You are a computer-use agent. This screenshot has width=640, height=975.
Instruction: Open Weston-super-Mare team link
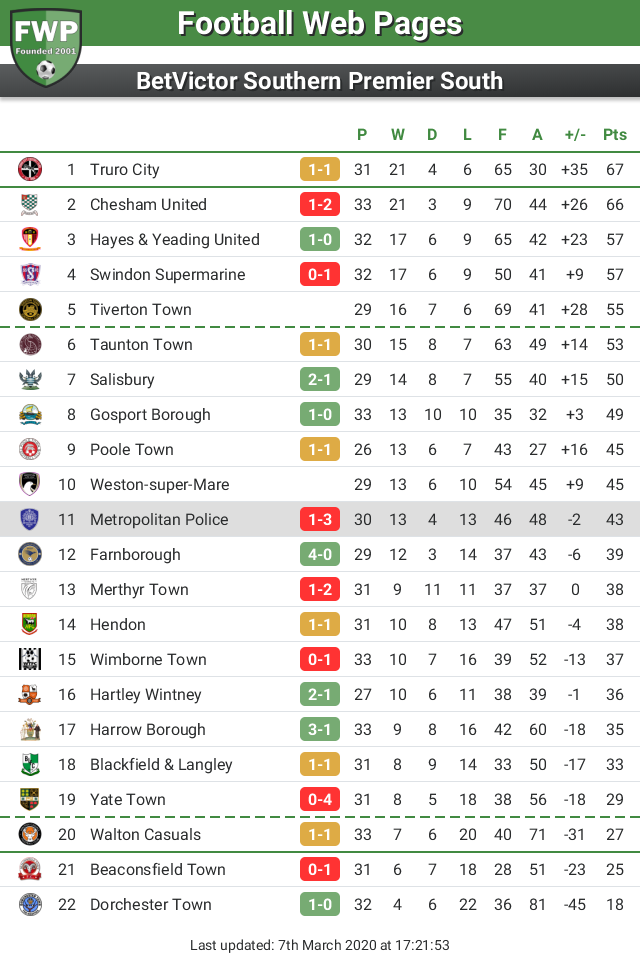[160, 484]
